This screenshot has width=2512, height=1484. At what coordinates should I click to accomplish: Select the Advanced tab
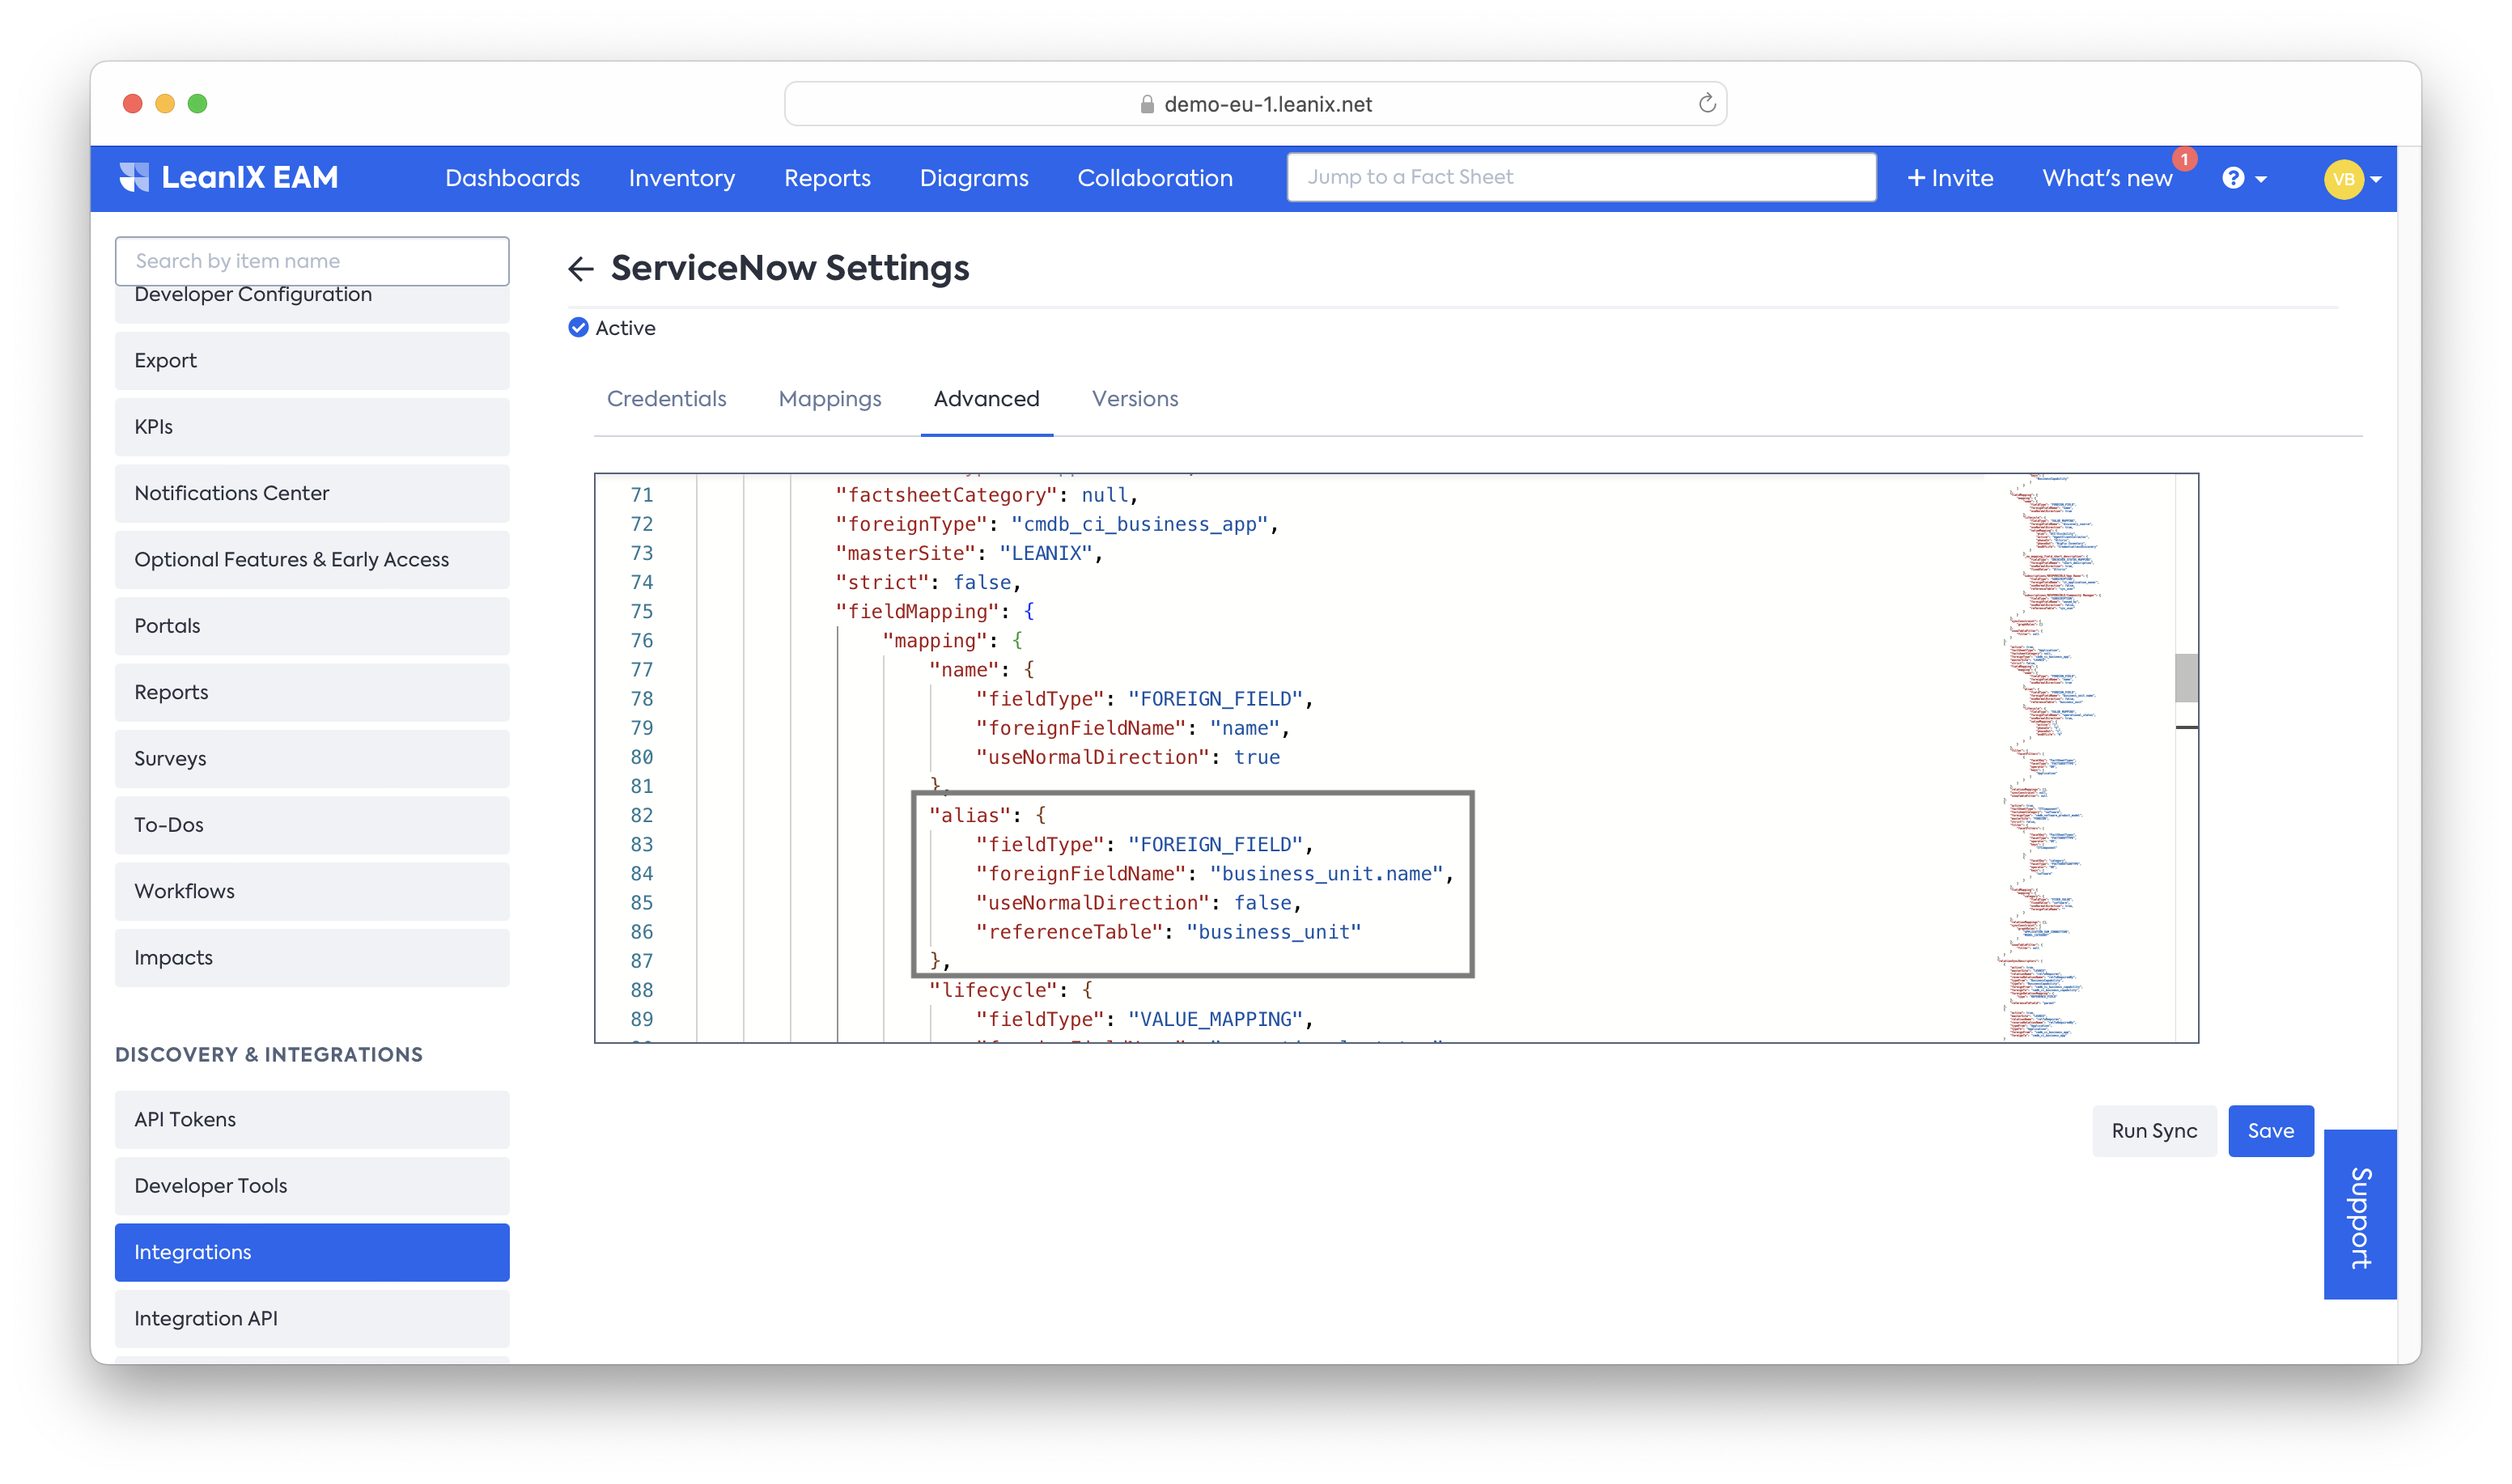(987, 399)
